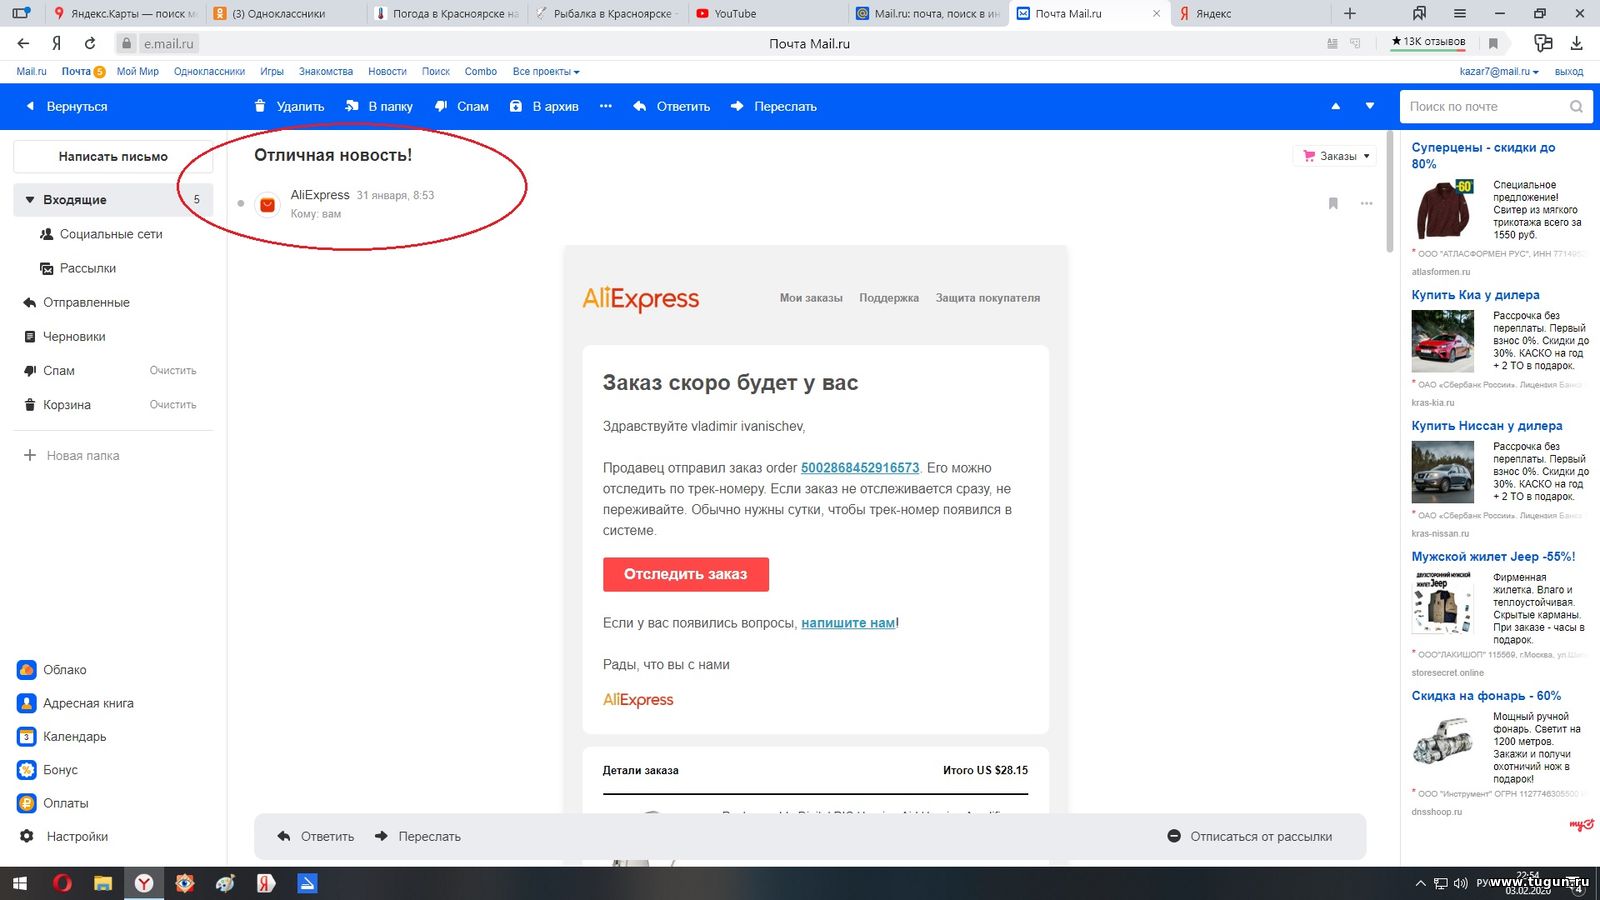This screenshot has width=1600, height=900.
Task: Click browser back arrow
Action: 23,43
